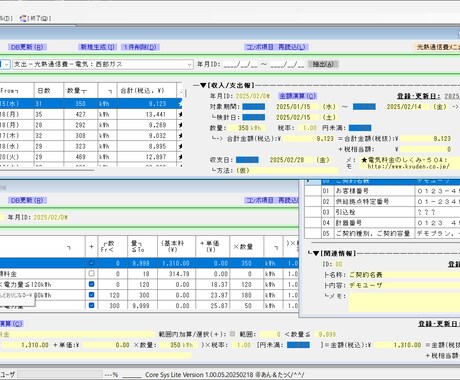This screenshot has height=380, width=460.
Task: Select the 01 お客様番号 row
Action: [x=382, y=191]
